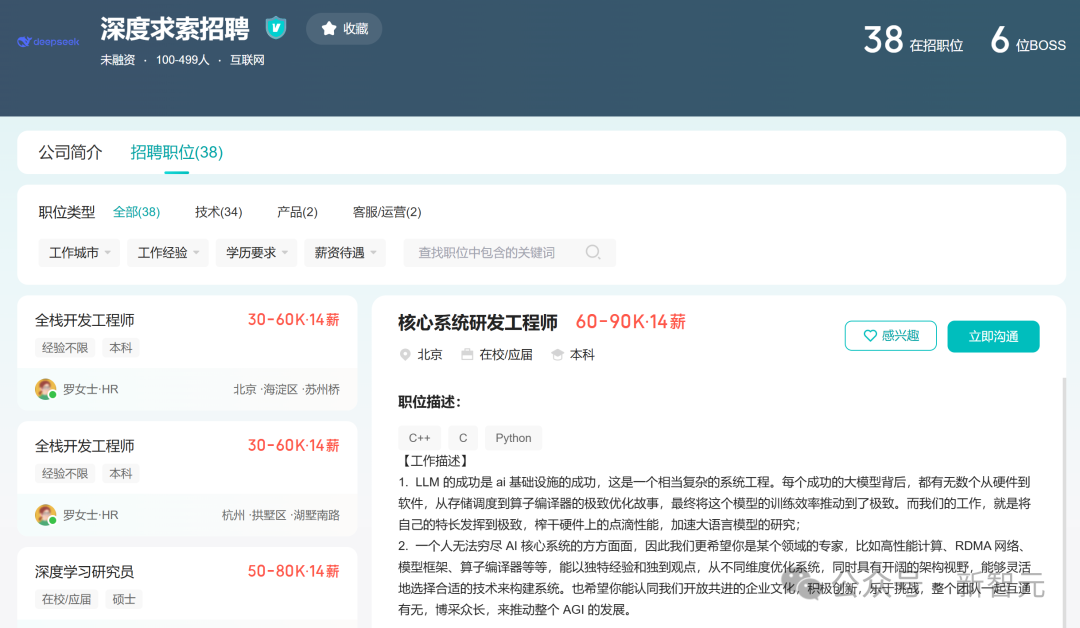Click the deepseek company logo
The width and height of the screenshot is (1080, 628).
48,42
